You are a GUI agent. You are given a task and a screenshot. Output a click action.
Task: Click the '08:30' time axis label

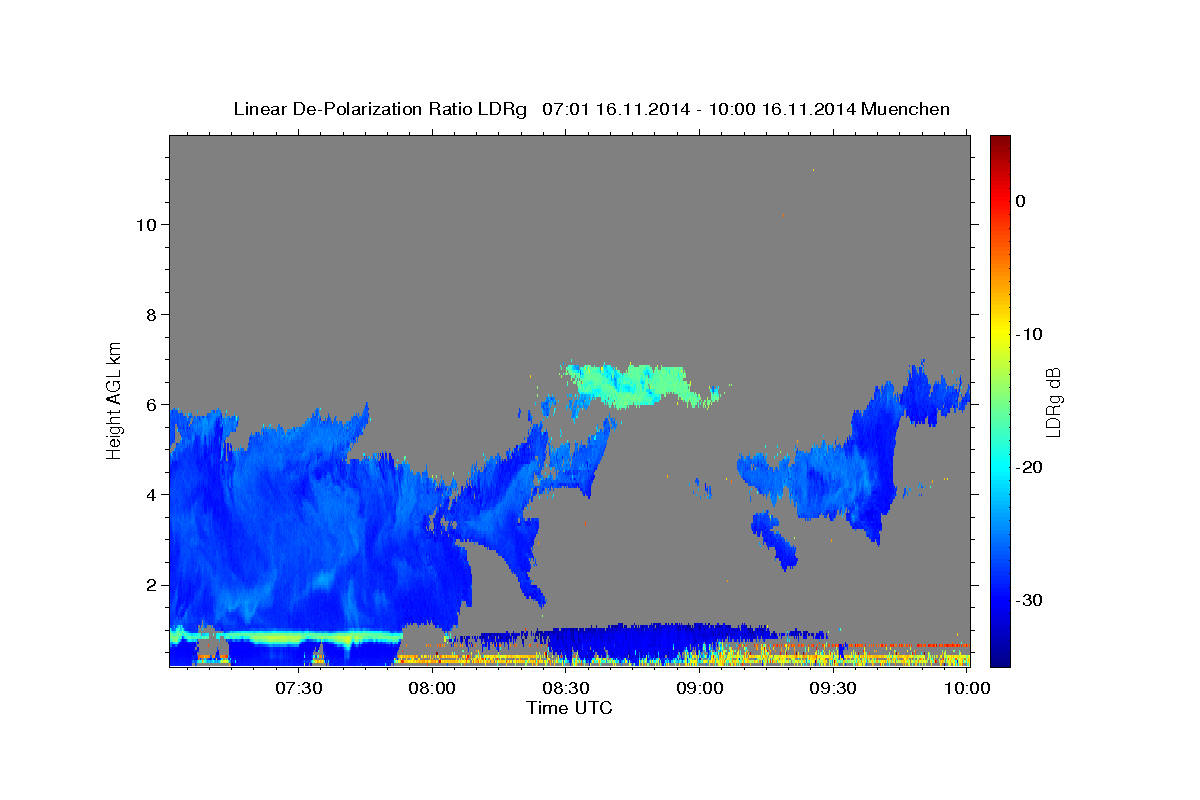(566, 688)
